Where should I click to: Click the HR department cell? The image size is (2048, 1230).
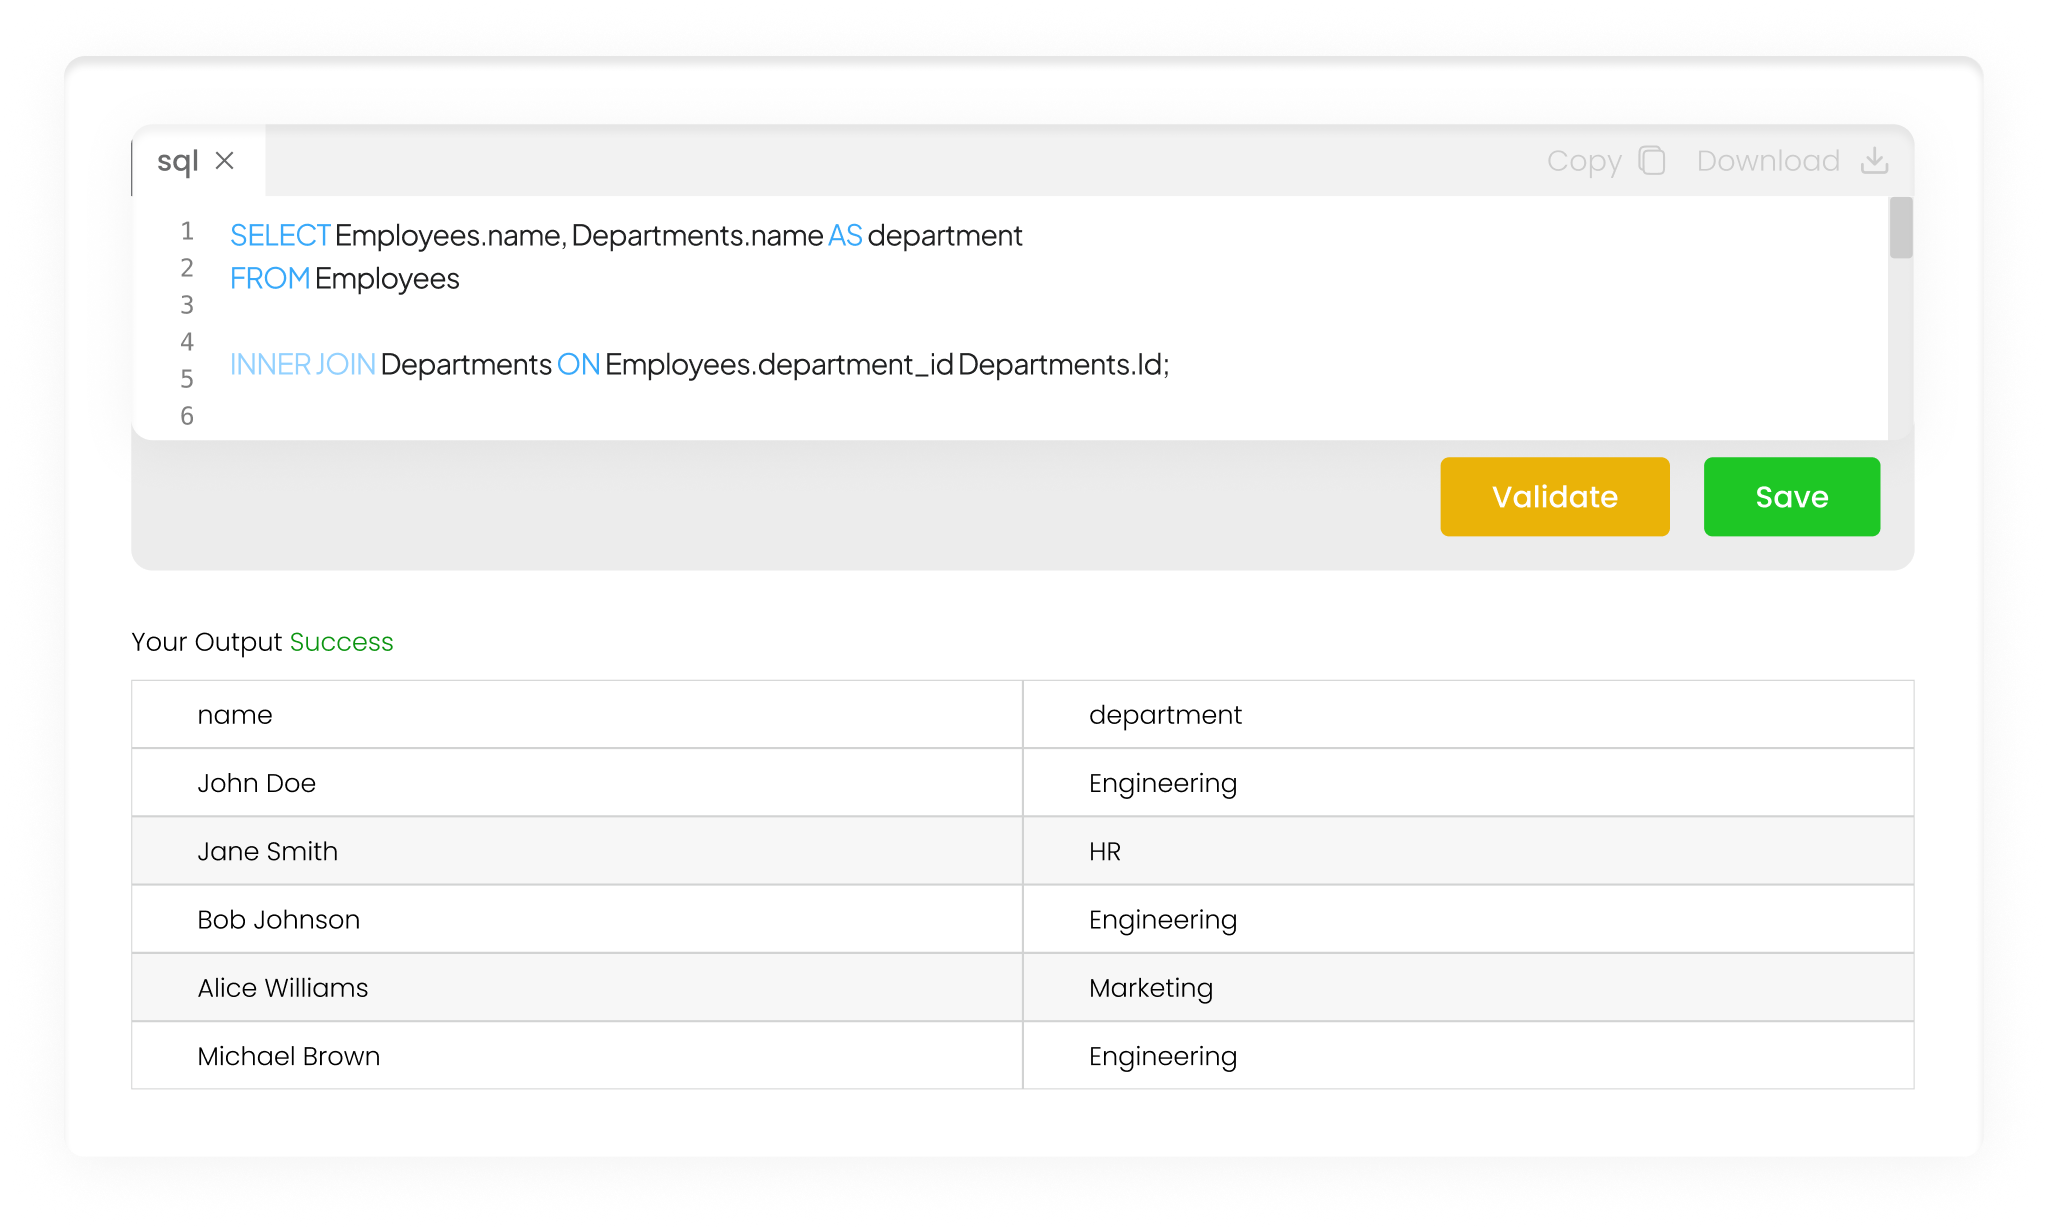[1468, 851]
